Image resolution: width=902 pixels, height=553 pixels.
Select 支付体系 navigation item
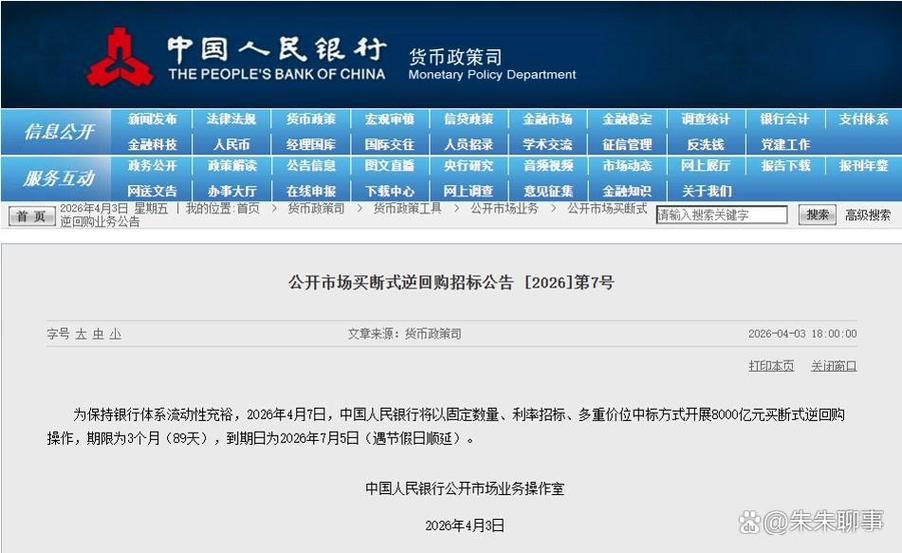[x=863, y=119]
